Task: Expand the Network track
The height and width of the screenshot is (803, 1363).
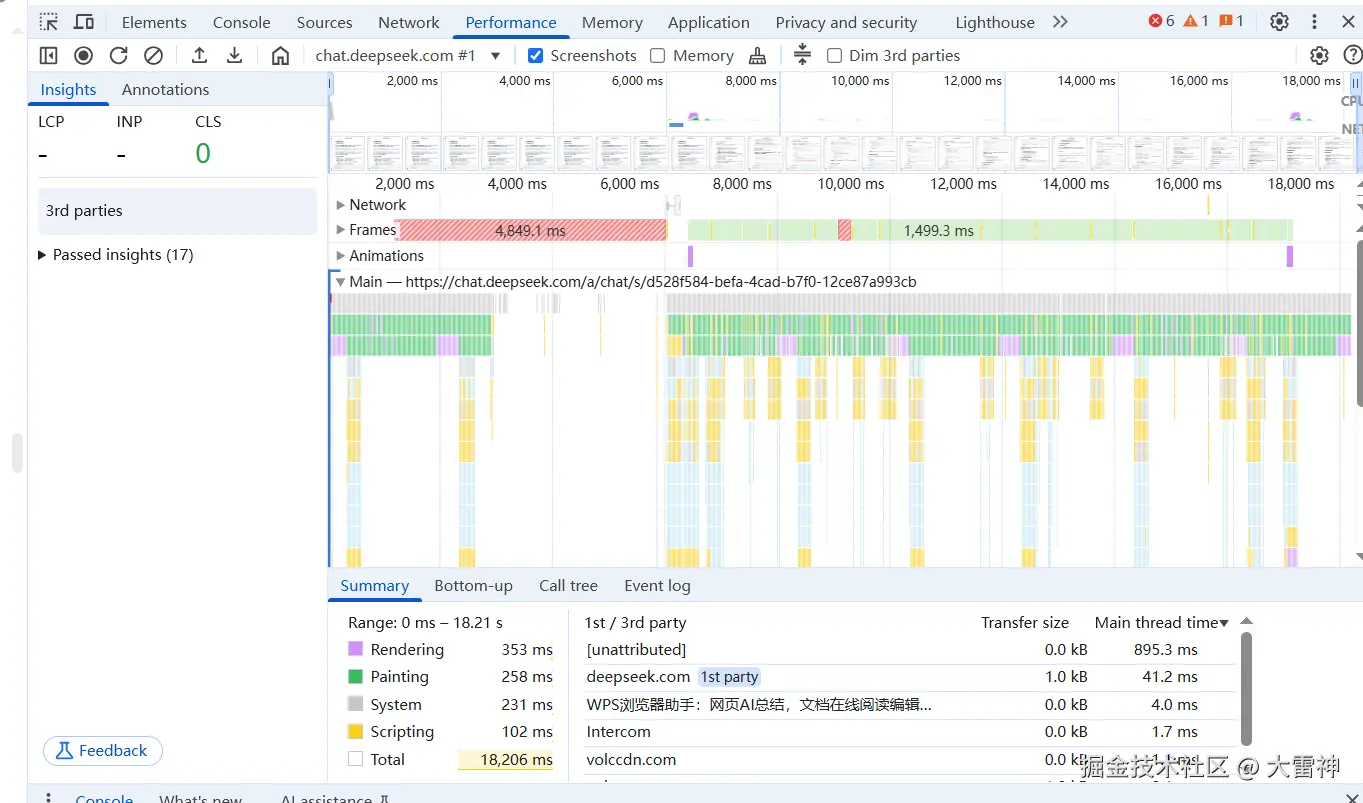Action: pos(341,204)
